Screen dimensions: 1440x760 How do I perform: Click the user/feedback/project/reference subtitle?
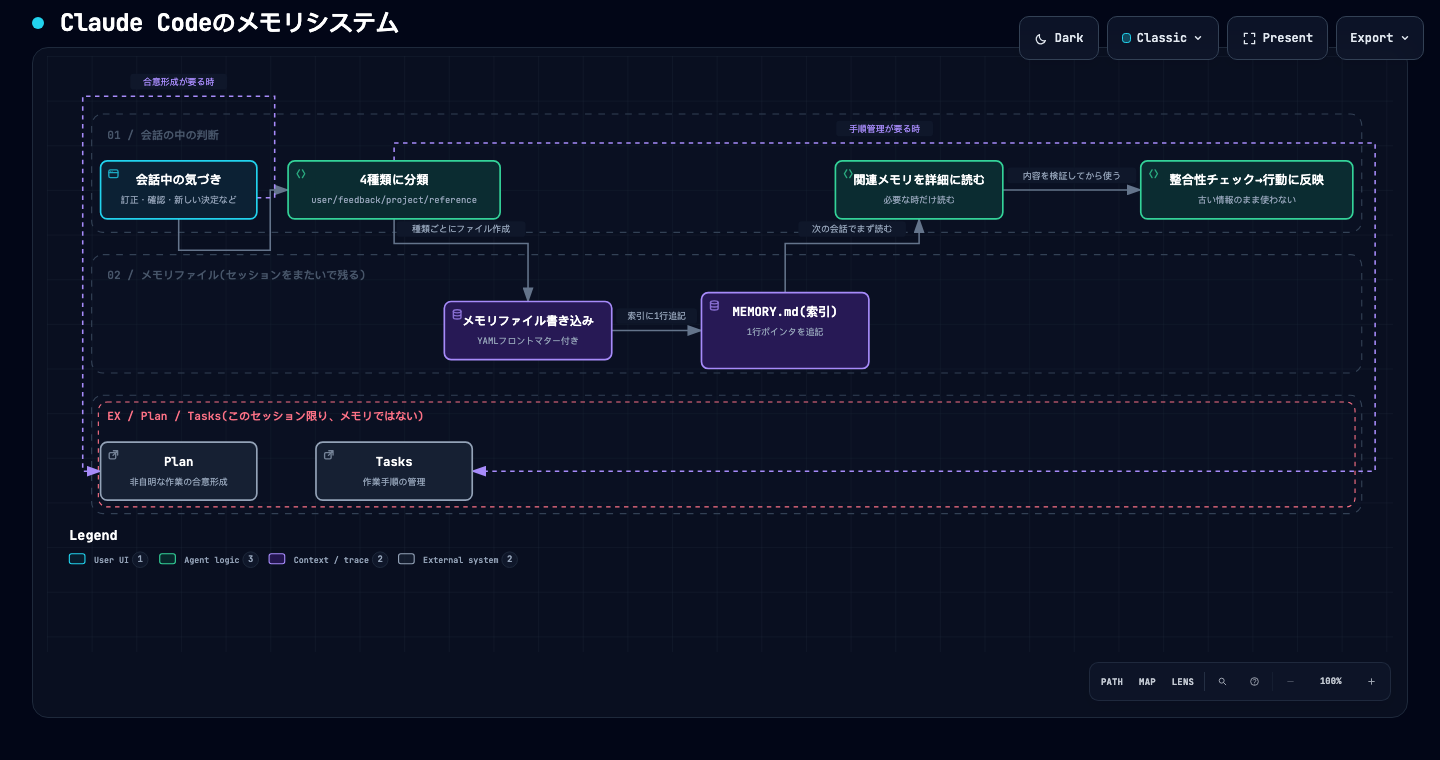click(394, 200)
